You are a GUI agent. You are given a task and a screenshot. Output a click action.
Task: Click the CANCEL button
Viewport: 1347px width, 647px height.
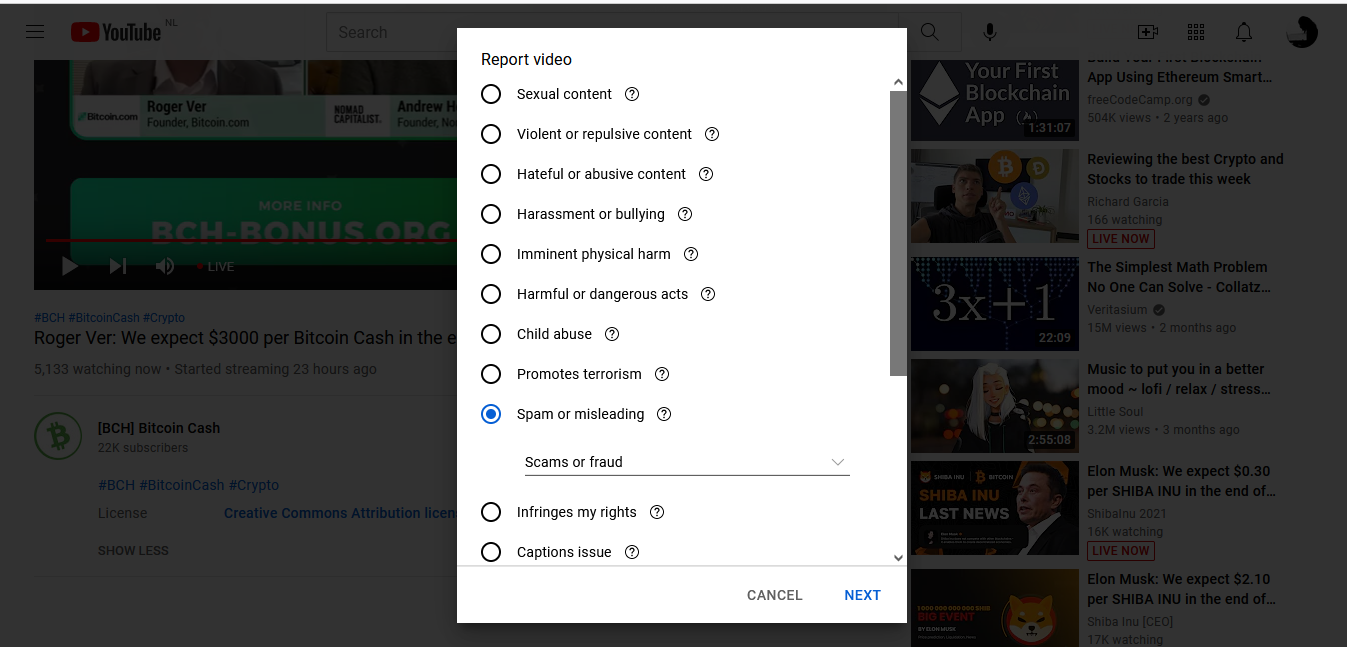[x=775, y=595]
